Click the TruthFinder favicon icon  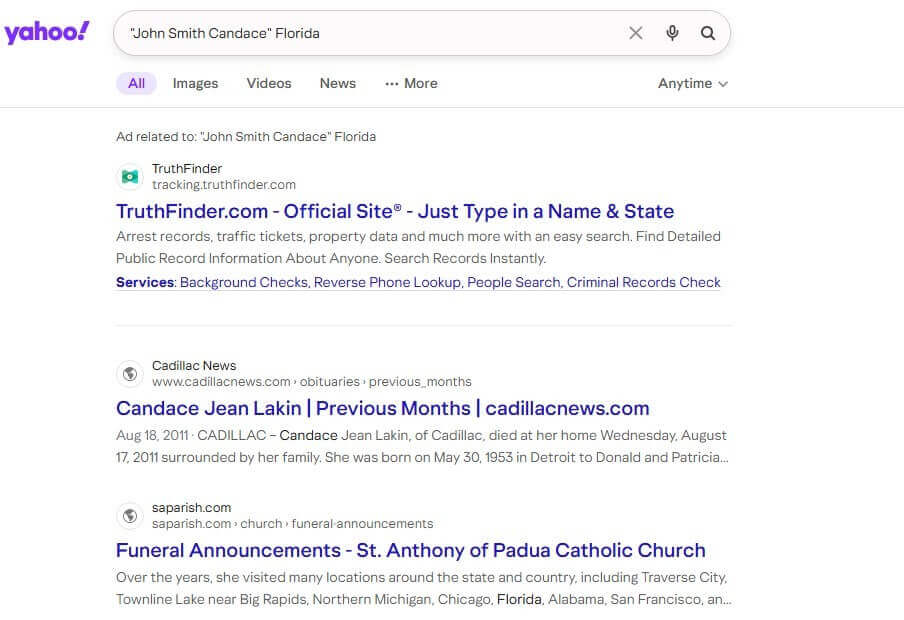point(129,176)
